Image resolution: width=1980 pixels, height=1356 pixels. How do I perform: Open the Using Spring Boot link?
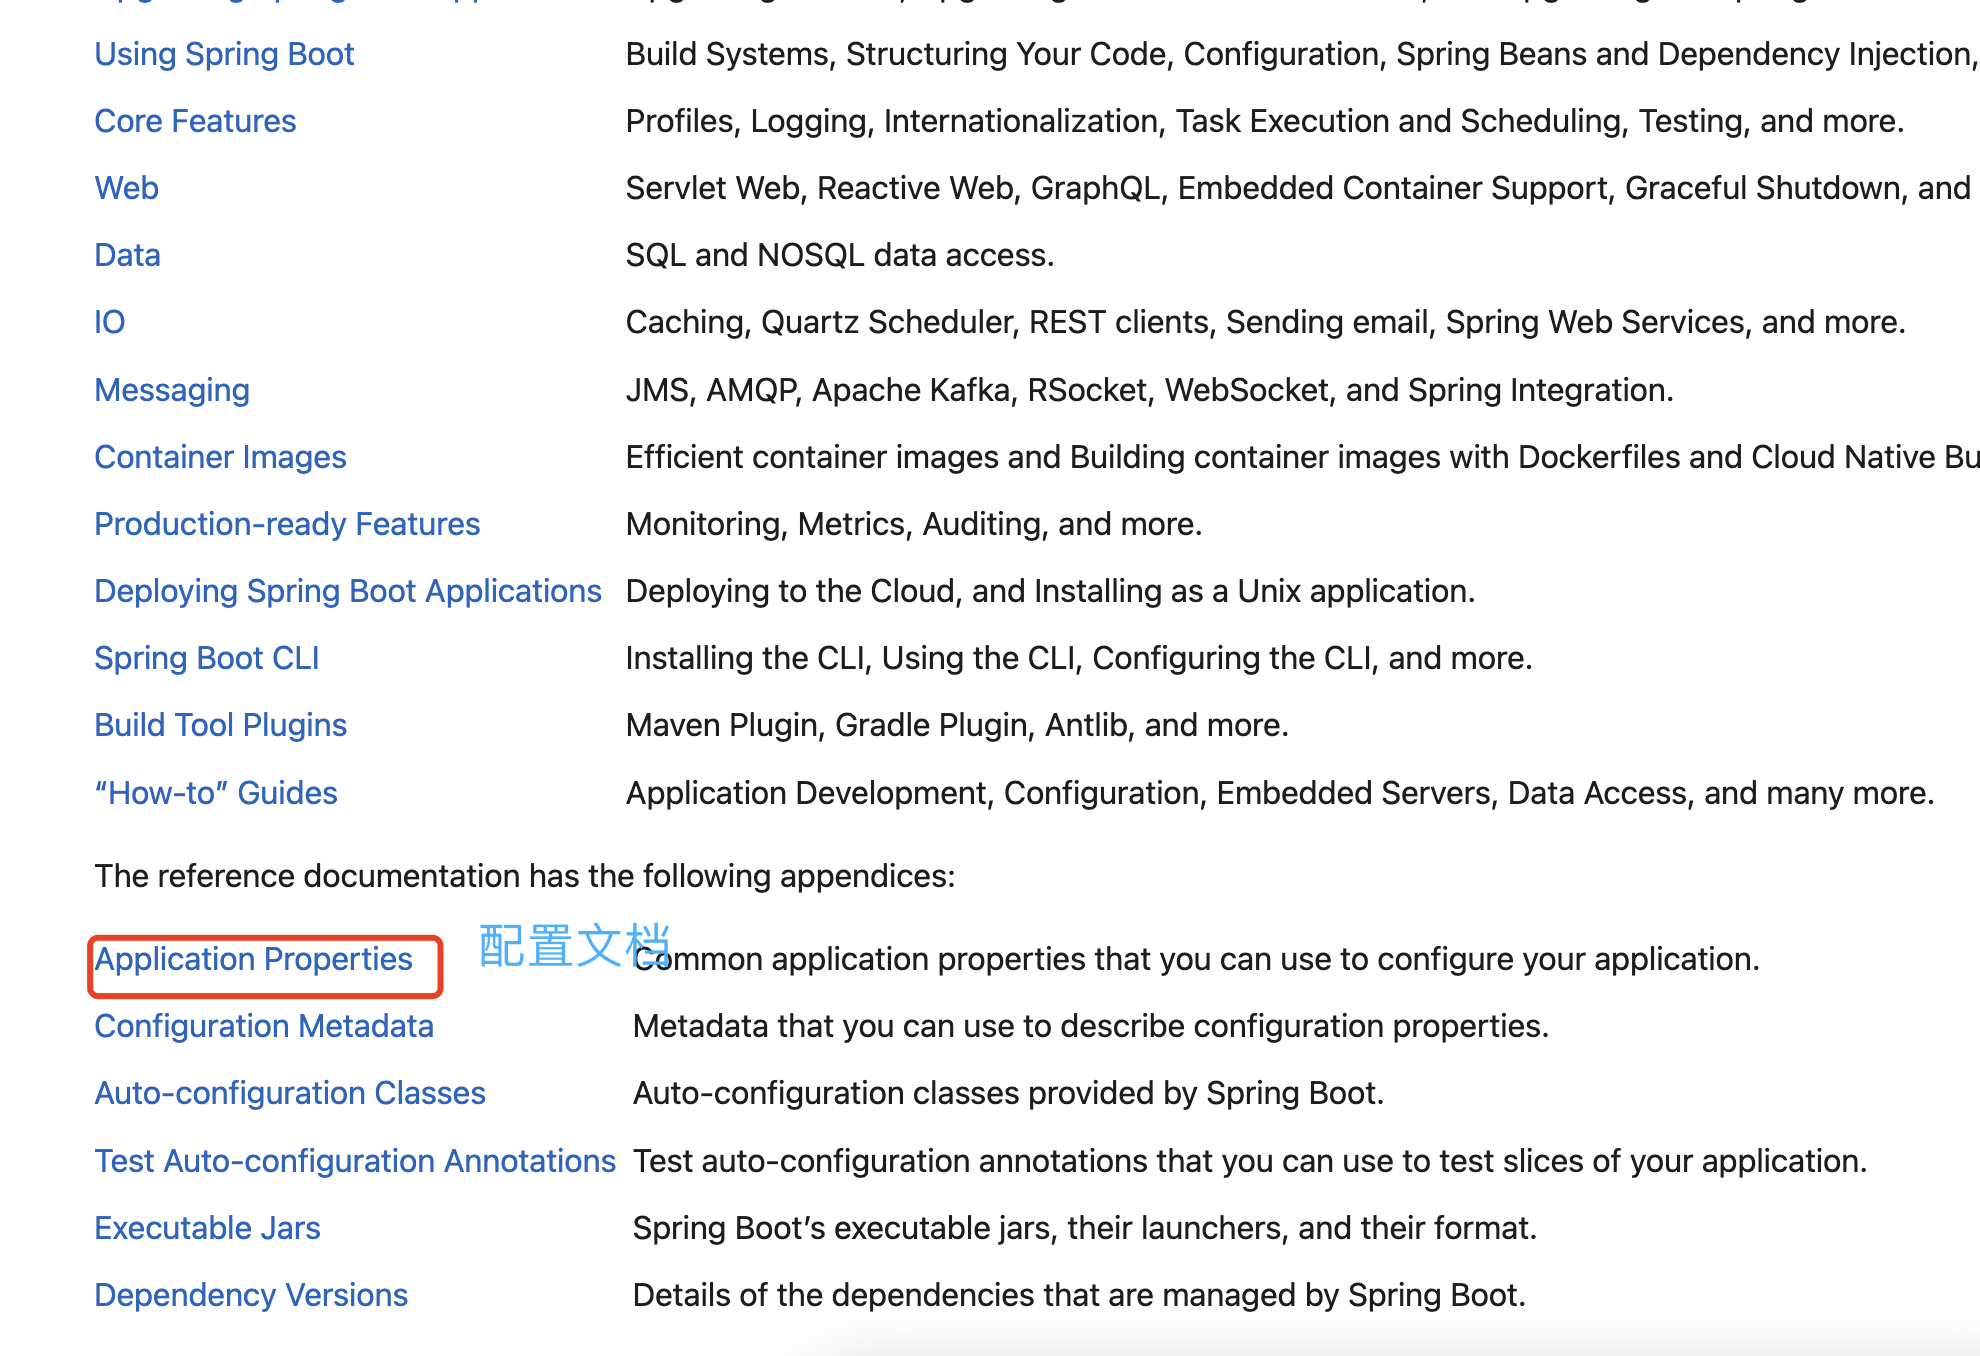224,54
